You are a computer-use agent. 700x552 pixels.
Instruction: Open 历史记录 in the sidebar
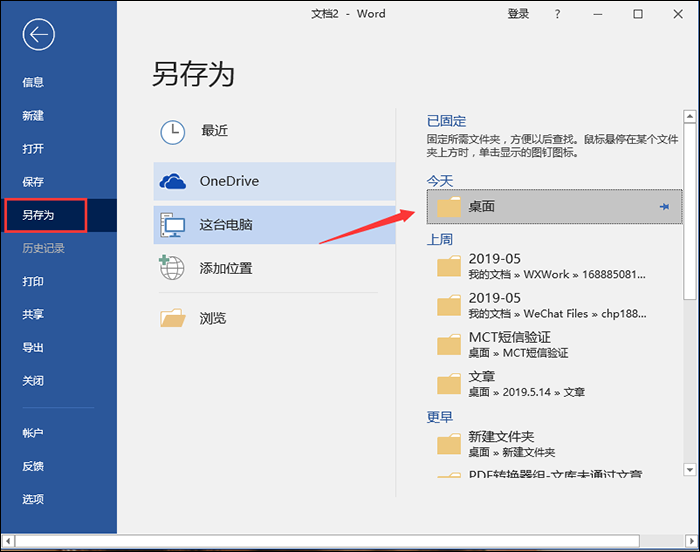point(43,248)
